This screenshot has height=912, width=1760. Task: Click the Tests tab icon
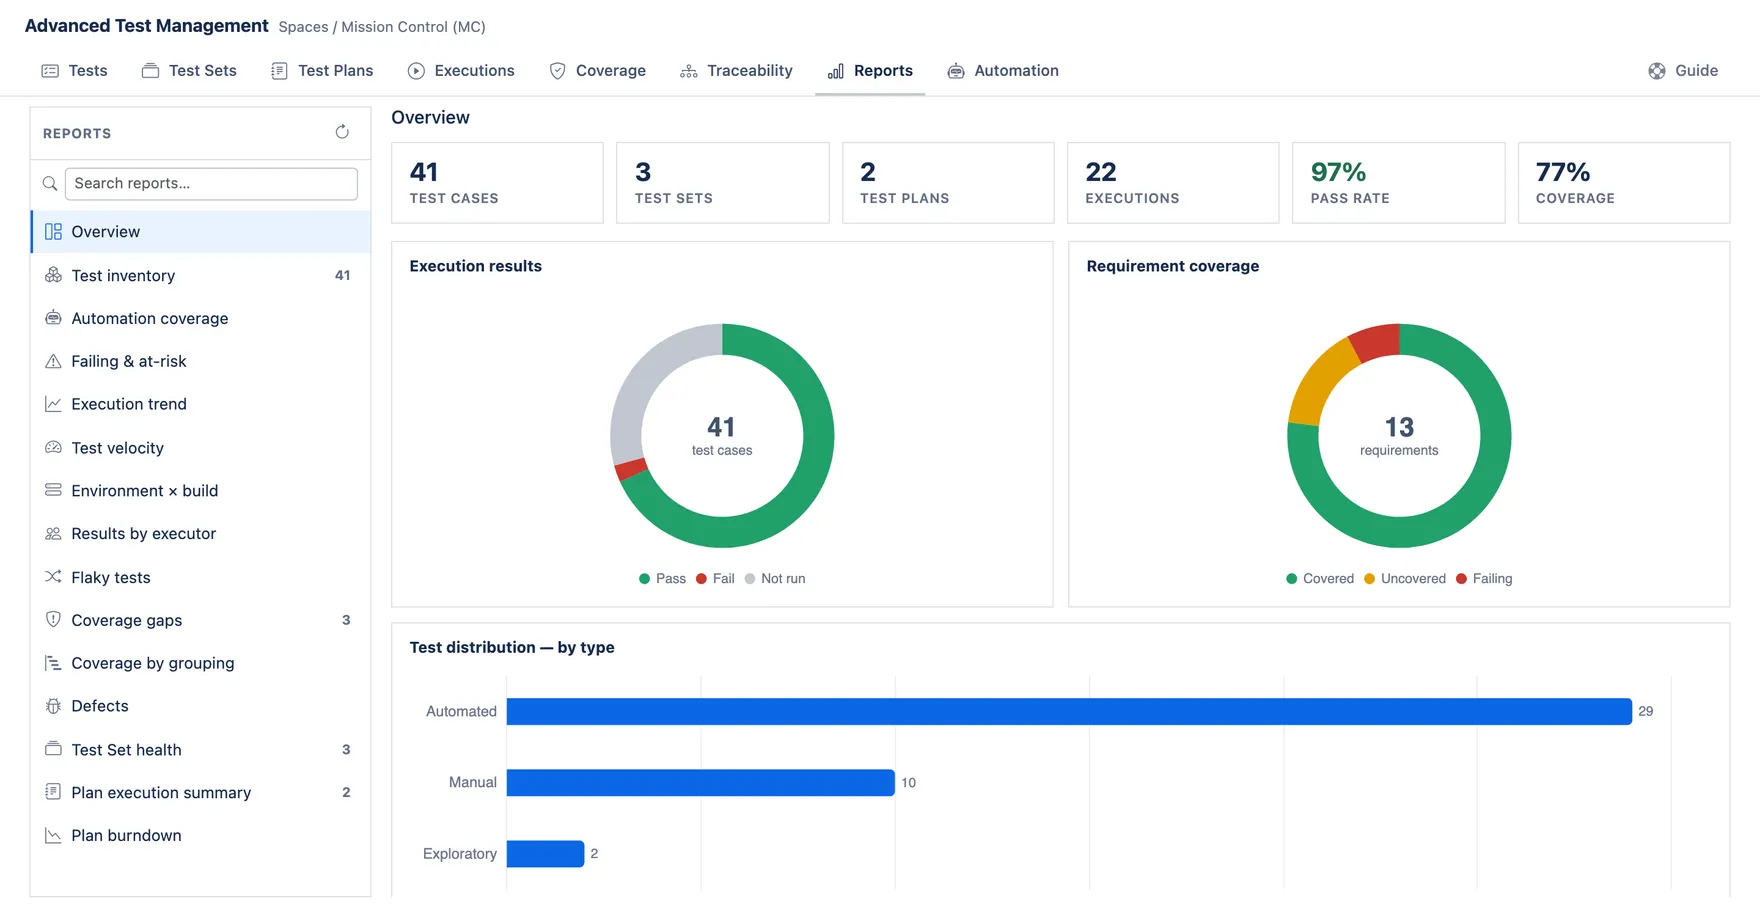[x=50, y=71]
